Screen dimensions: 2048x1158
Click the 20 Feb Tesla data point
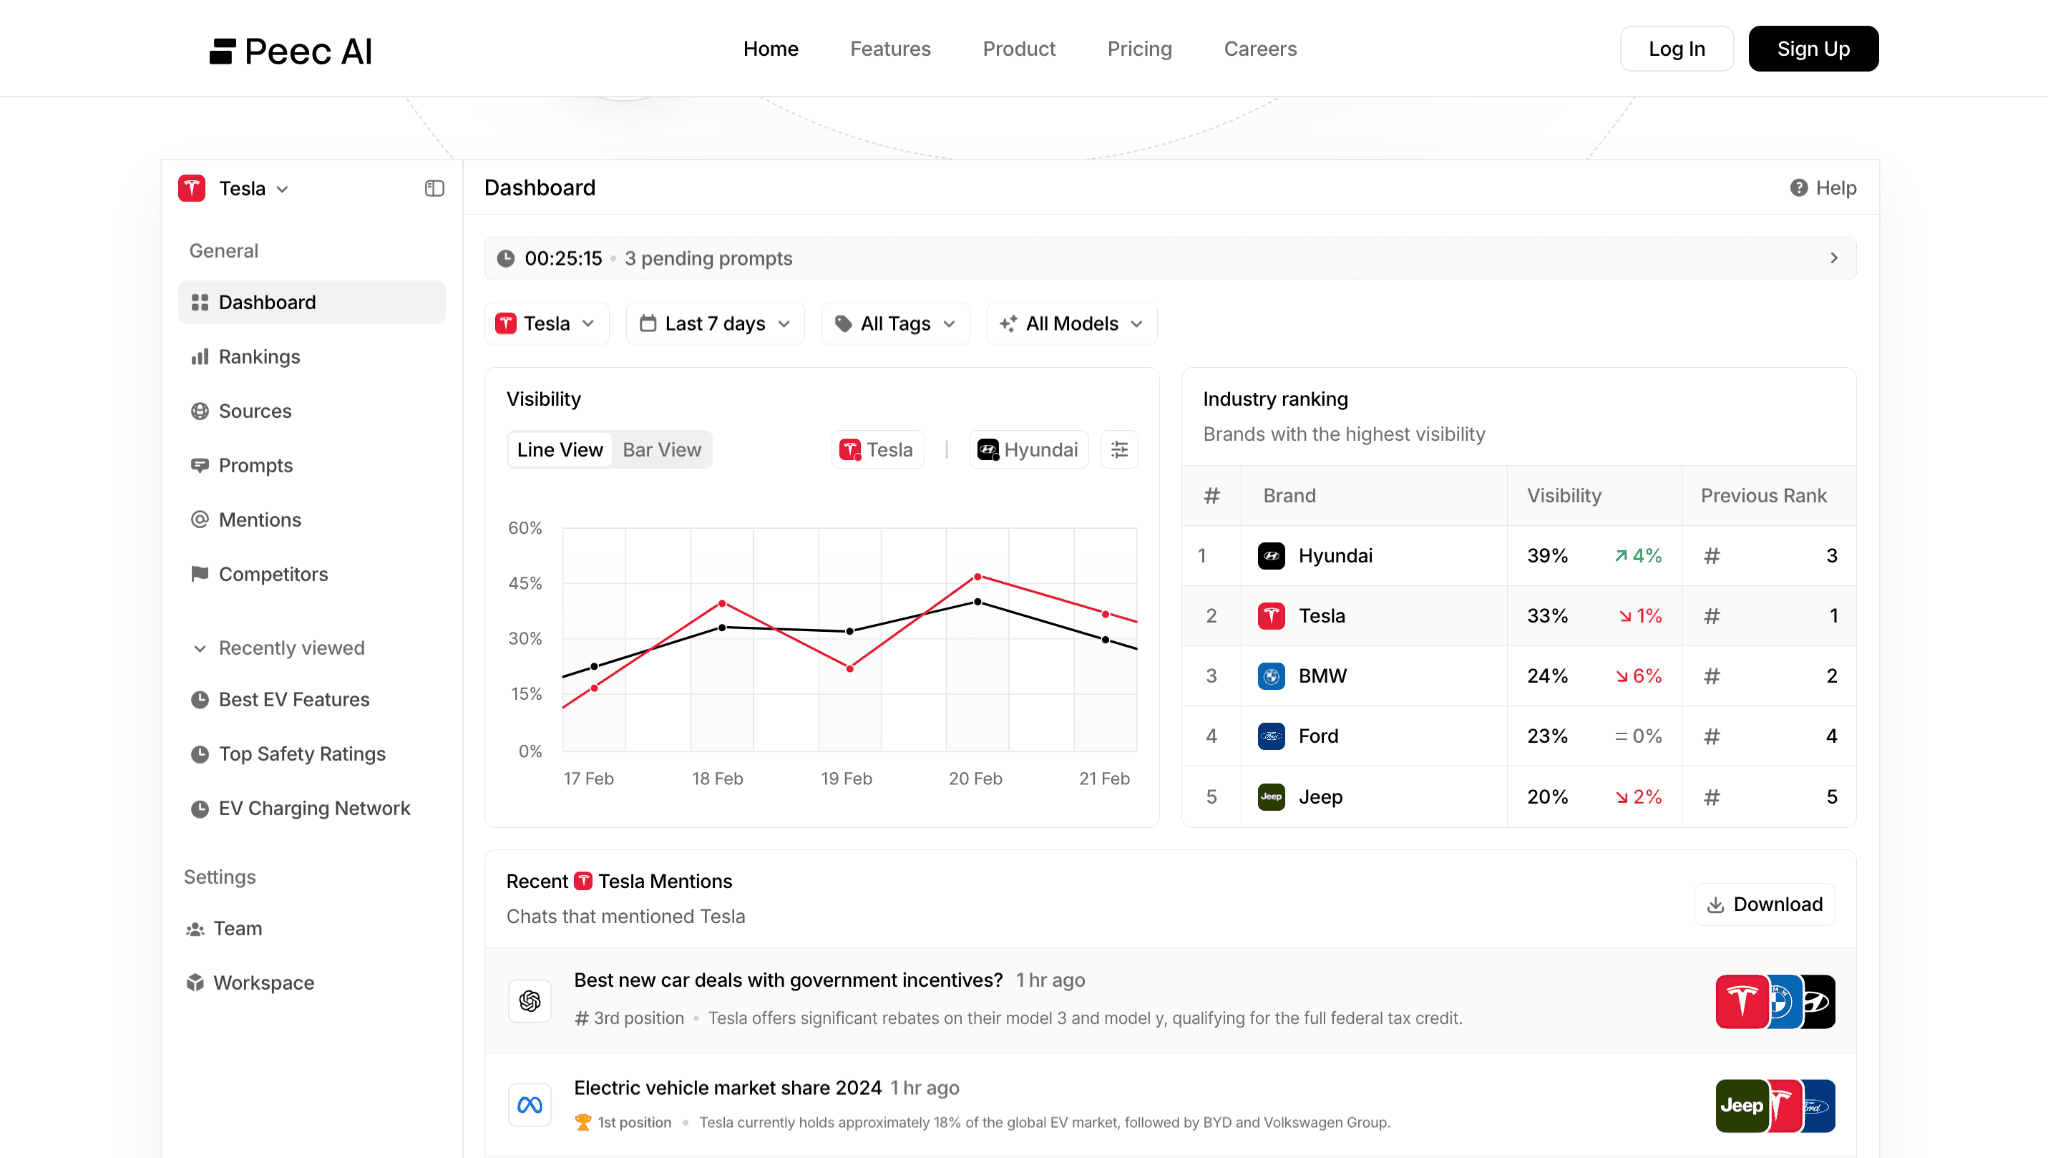coord(977,577)
